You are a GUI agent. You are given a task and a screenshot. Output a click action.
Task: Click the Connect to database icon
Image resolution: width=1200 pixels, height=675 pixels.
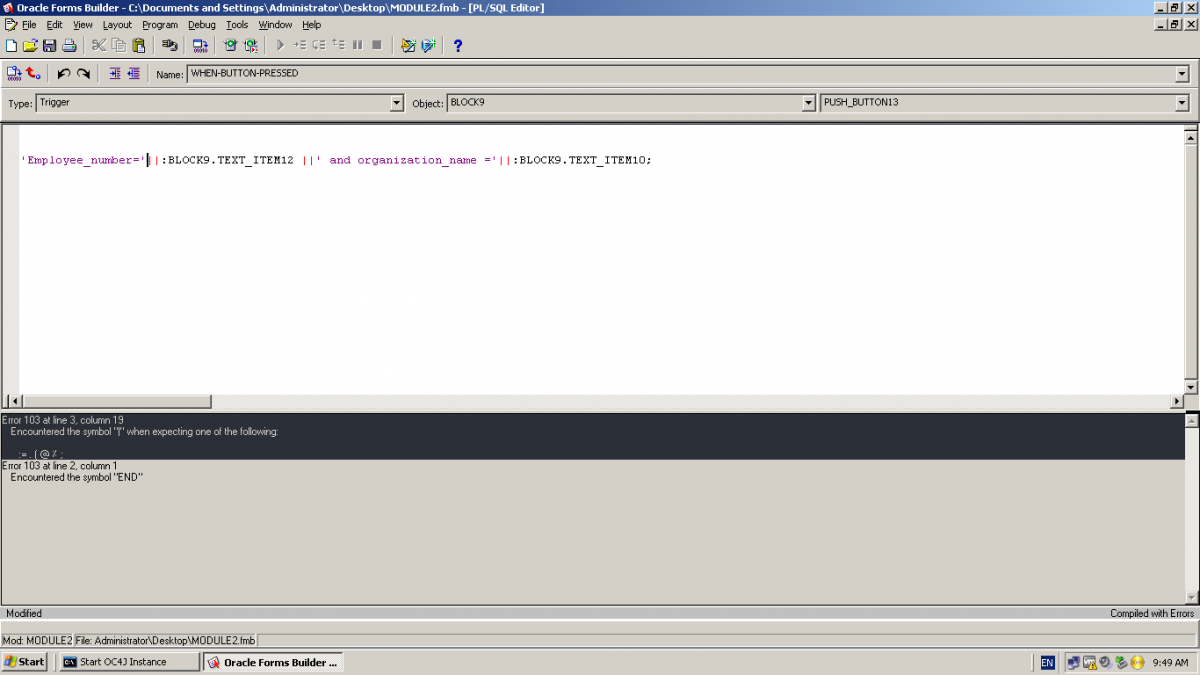169,45
